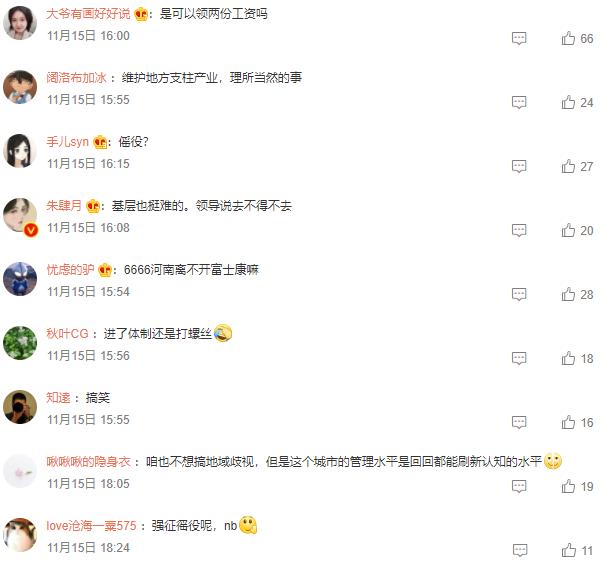Reply to love沧海一粟575's comment

520,550
